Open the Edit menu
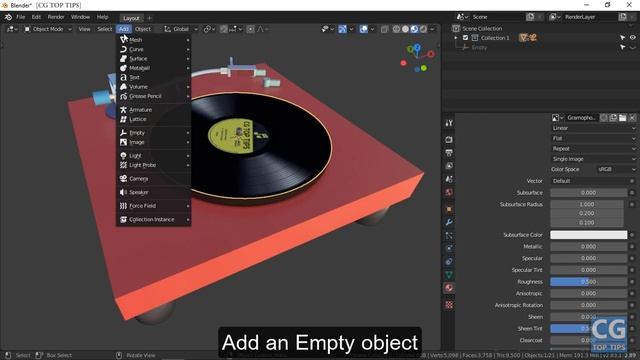This screenshot has height=360, width=640. (x=36, y=17)
